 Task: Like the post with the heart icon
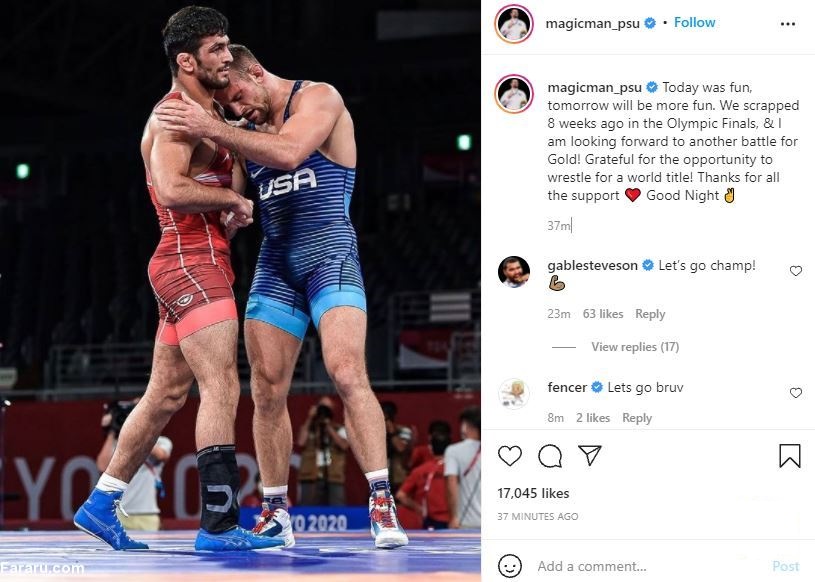[x=509, y=456]
